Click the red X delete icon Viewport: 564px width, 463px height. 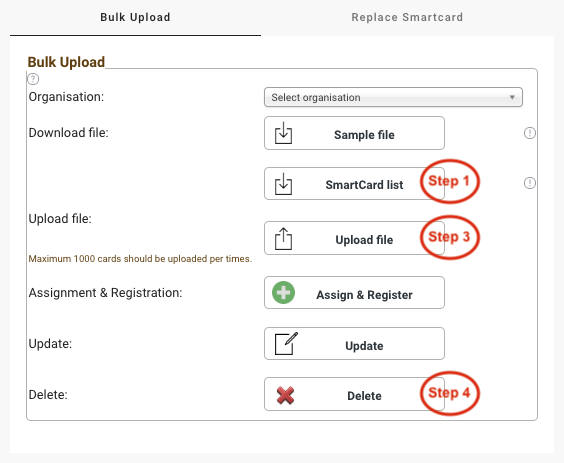point(285,395)
